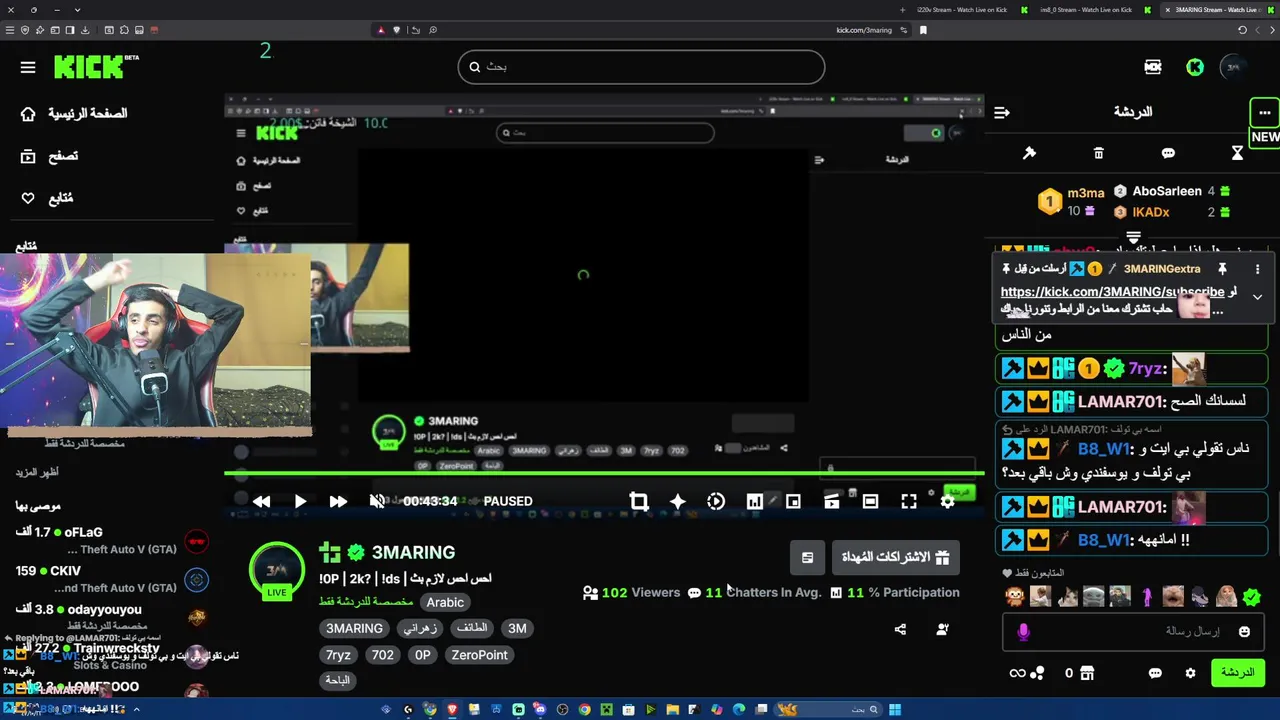Image resolution: width=1280 pixels, height=720 pixels.
Task: Switch to i220v Stream browser tab
Action: click(x=962, y=10)
